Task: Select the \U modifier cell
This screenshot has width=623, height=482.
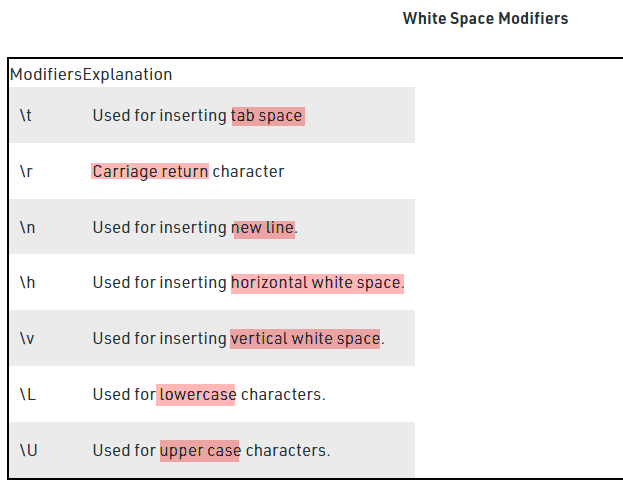Action: click(x=28, y=450)
